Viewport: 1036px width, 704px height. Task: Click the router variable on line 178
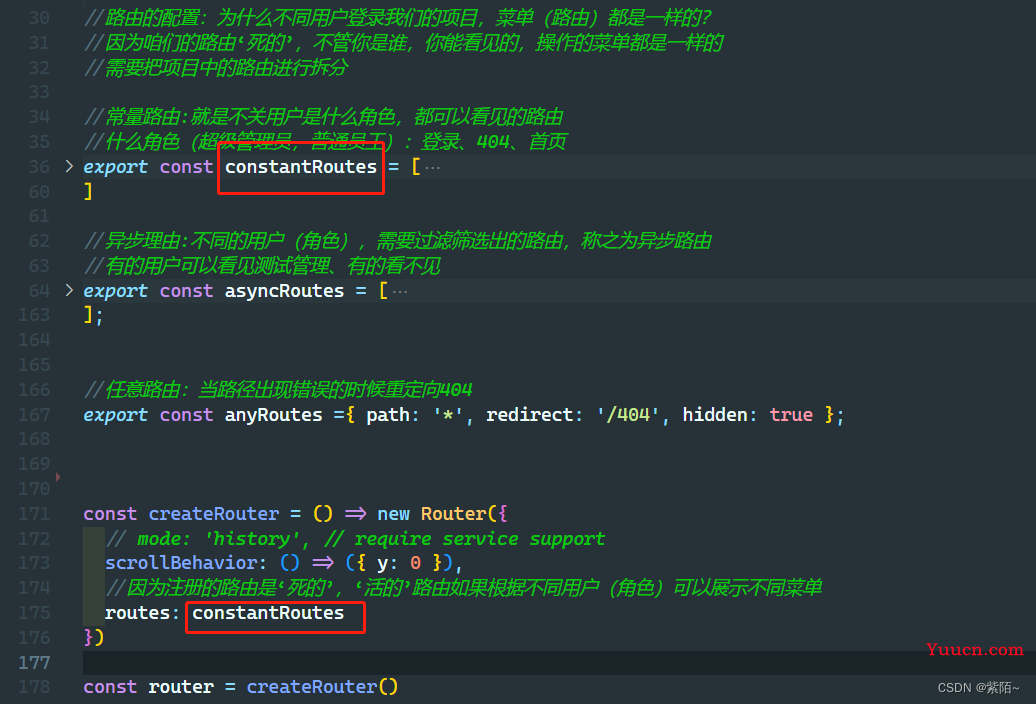click(181, 687)
